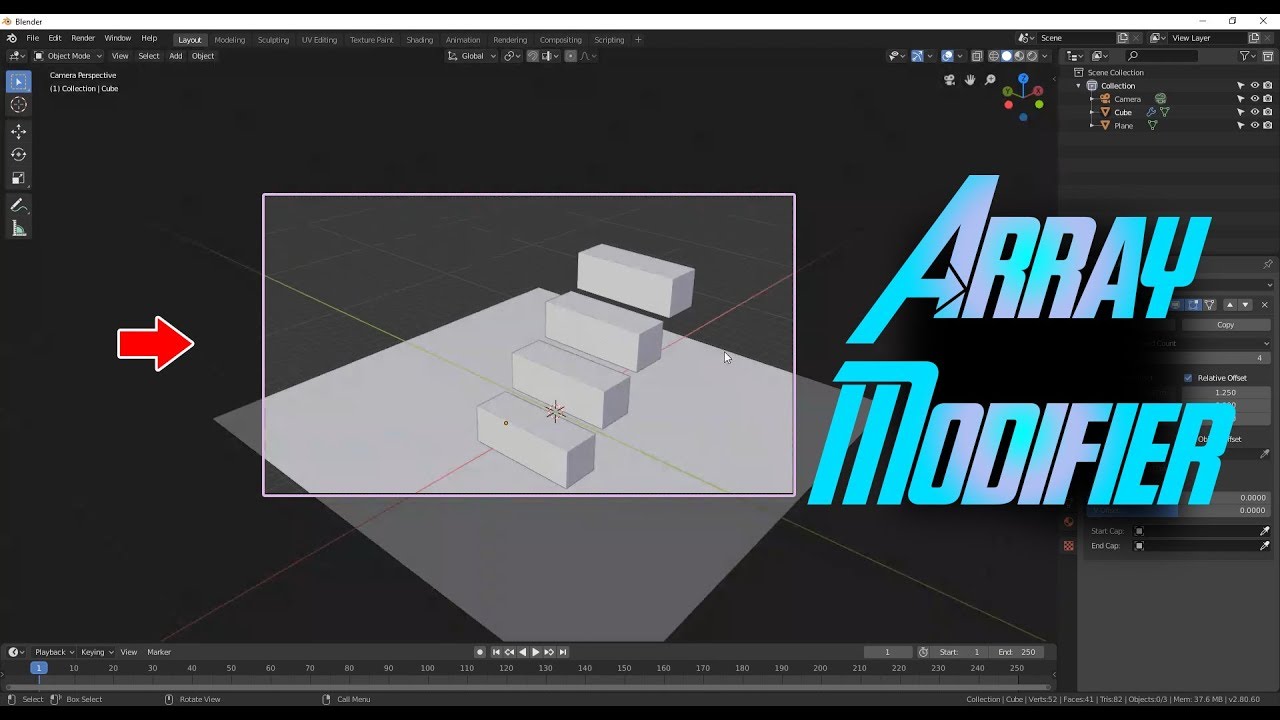
Task: Click the Start Cap eyedropper icon
Action: click(x=1264, y=531)
